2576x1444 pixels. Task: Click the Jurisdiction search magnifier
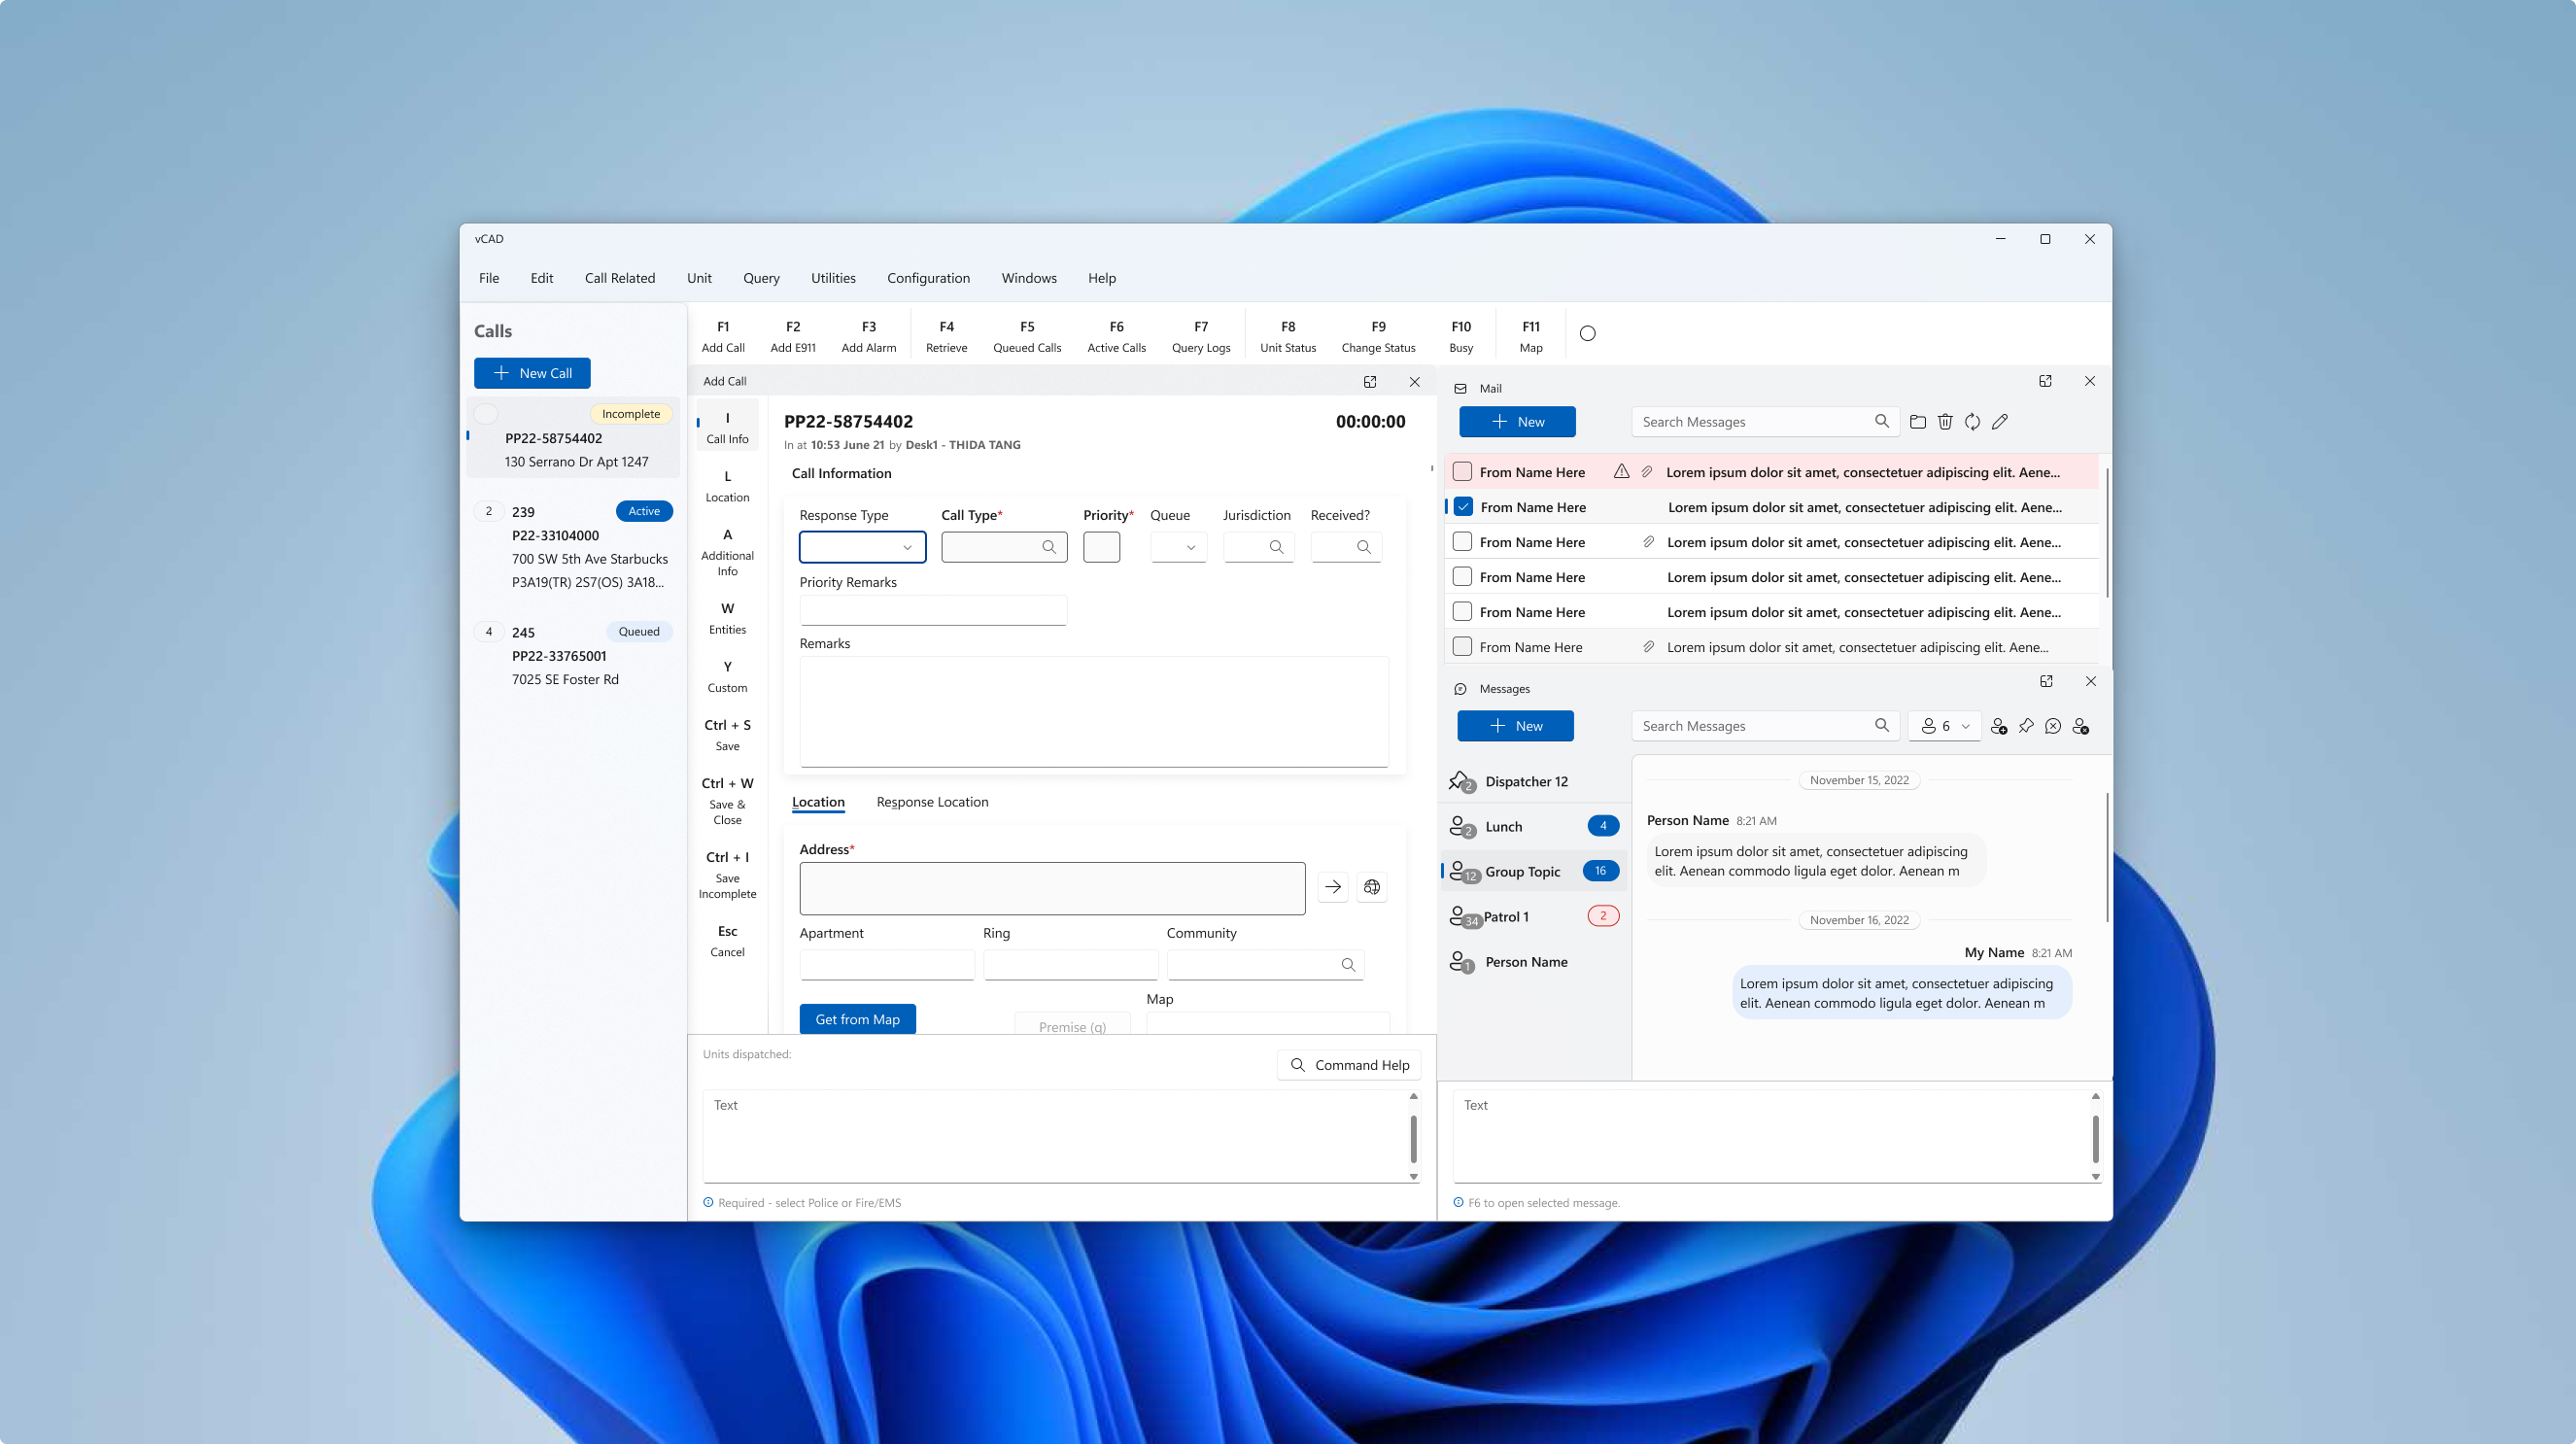[x=1277, y=547]
